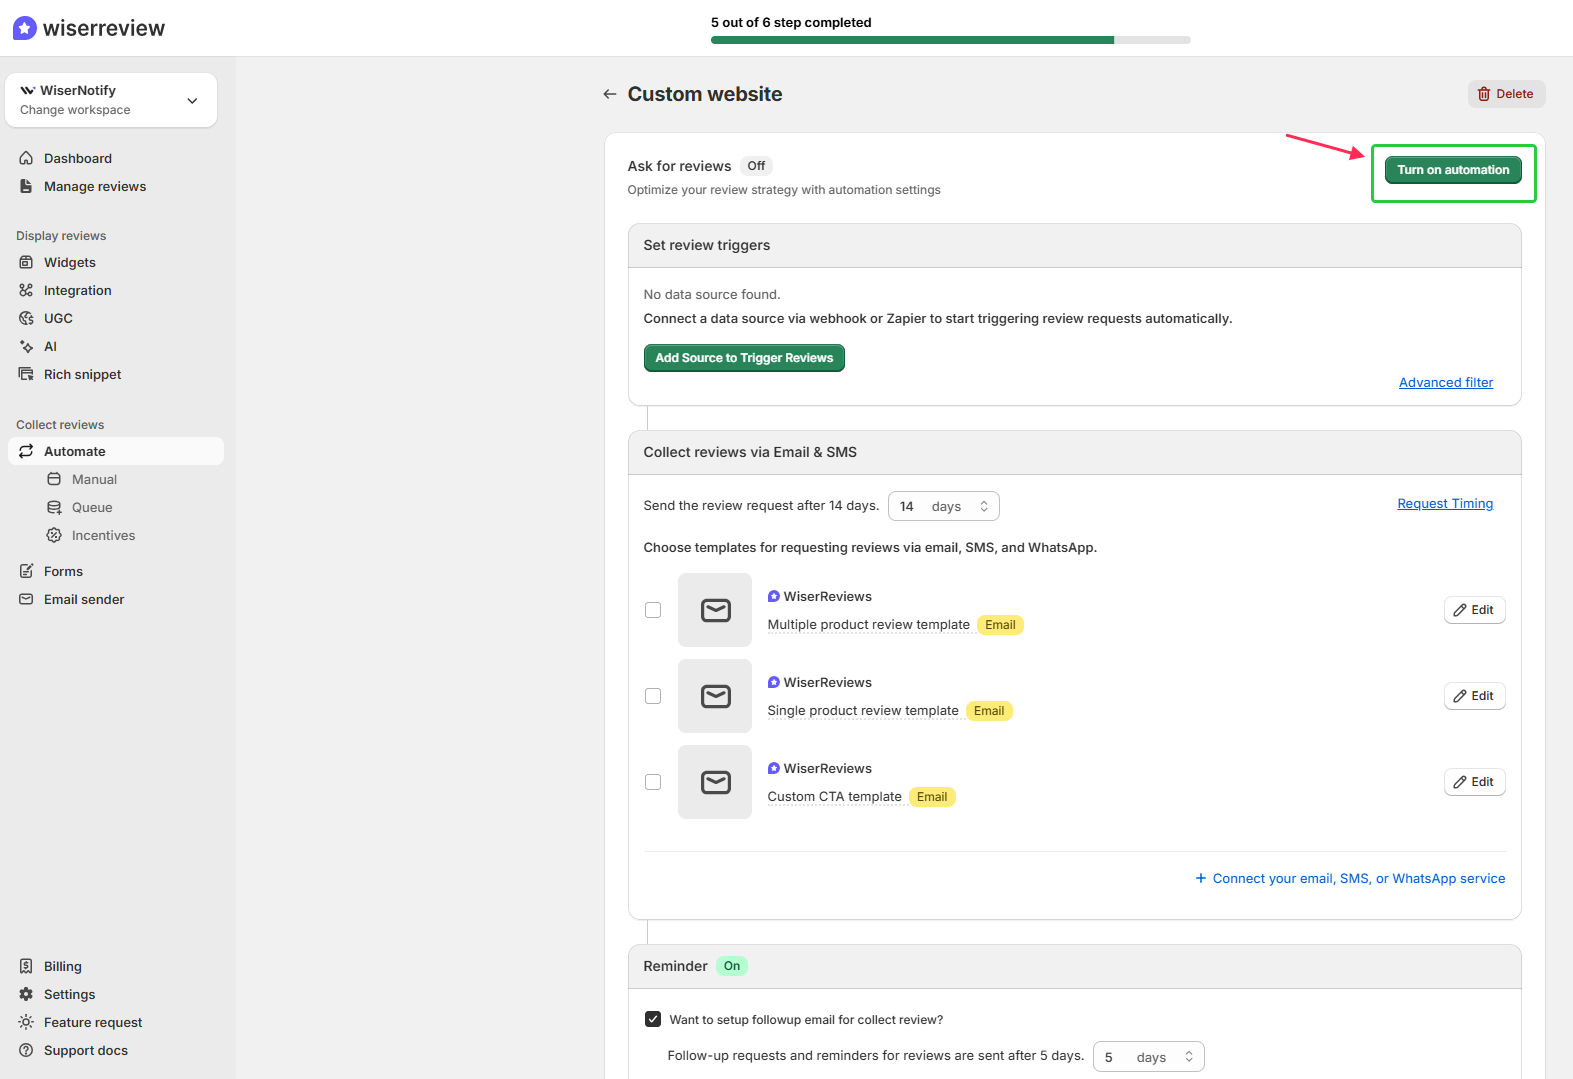Select the Single product review template checkbox

653,696
